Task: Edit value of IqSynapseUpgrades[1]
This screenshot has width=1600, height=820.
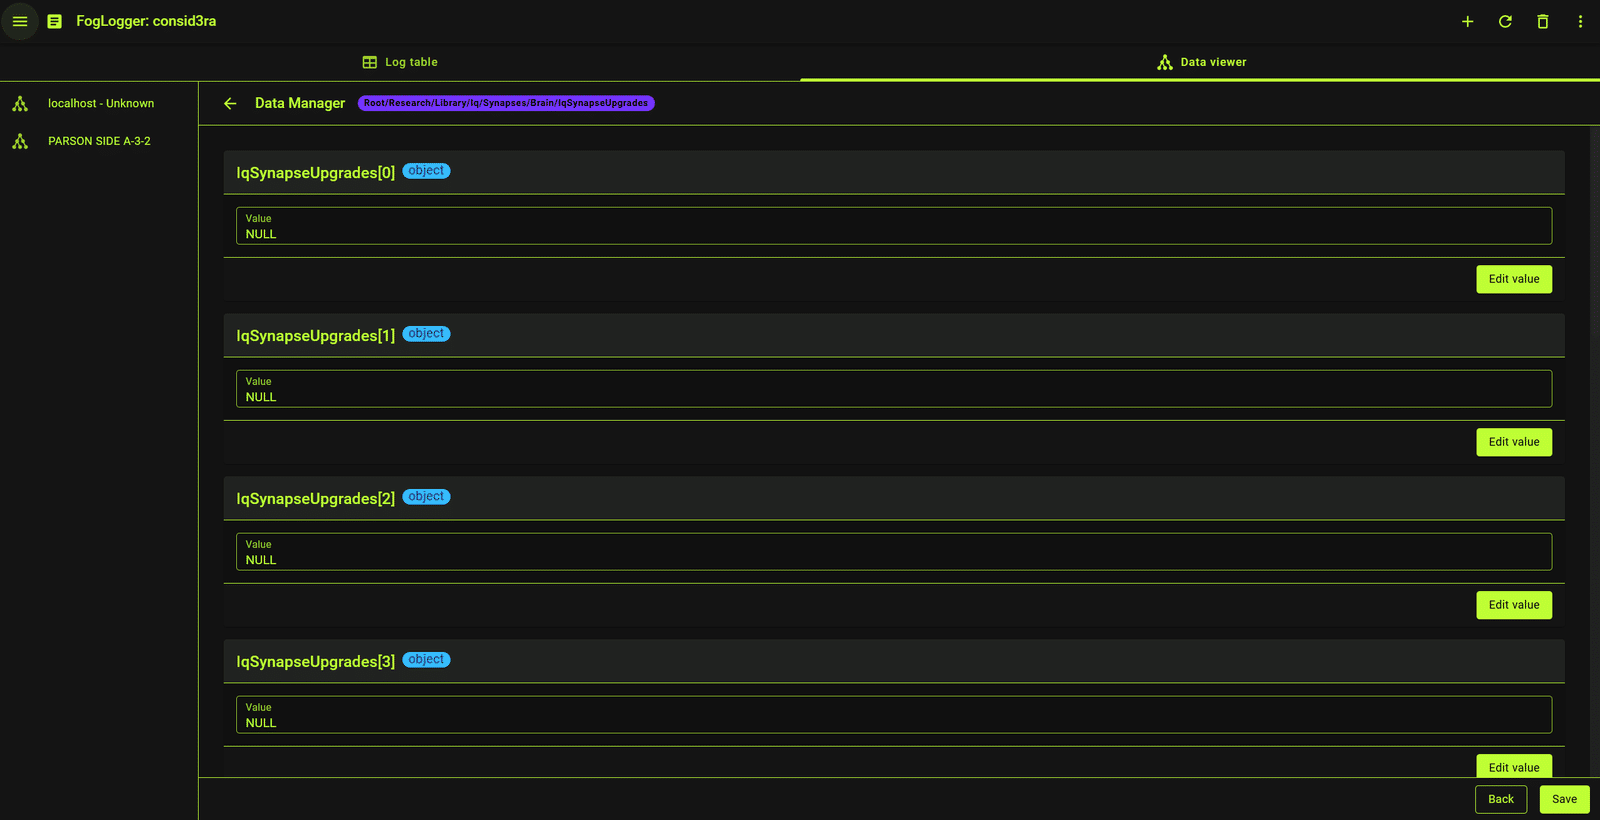Action: tap(1514, 442)
